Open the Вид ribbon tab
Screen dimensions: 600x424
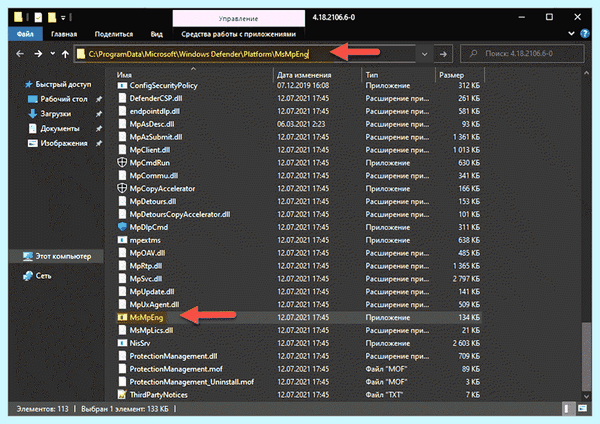click(x=157, y=34)
